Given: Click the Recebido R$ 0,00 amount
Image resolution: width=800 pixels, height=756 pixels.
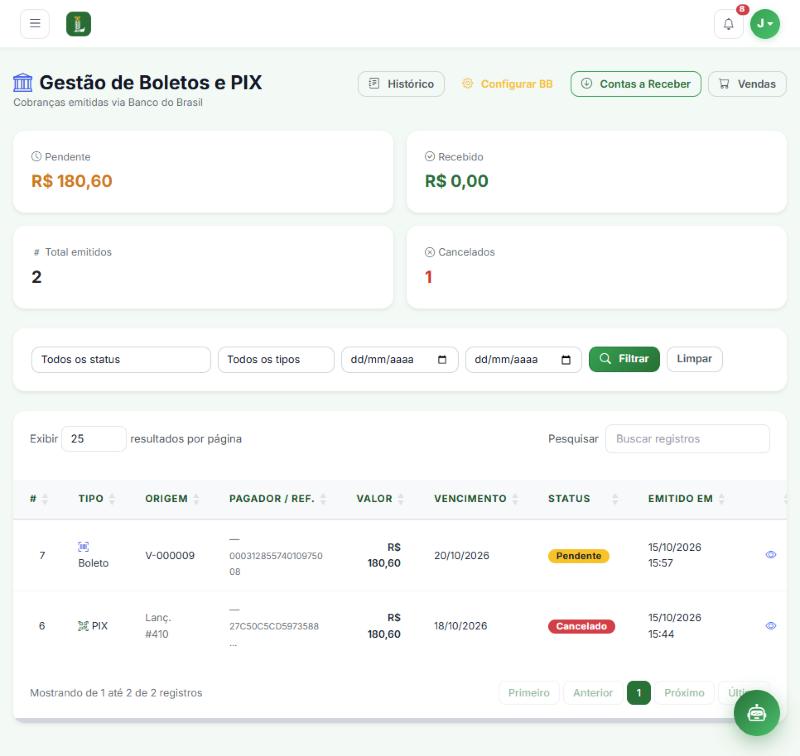Looking at the screenshot, I should click(457, 181).
